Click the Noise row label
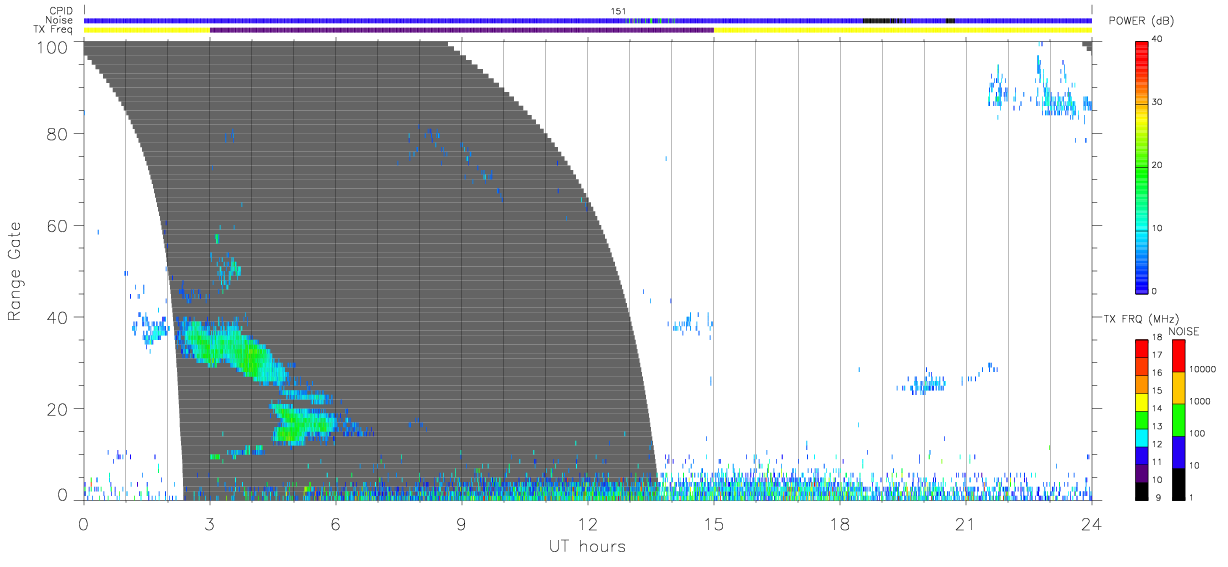 (x=60, y=20)
